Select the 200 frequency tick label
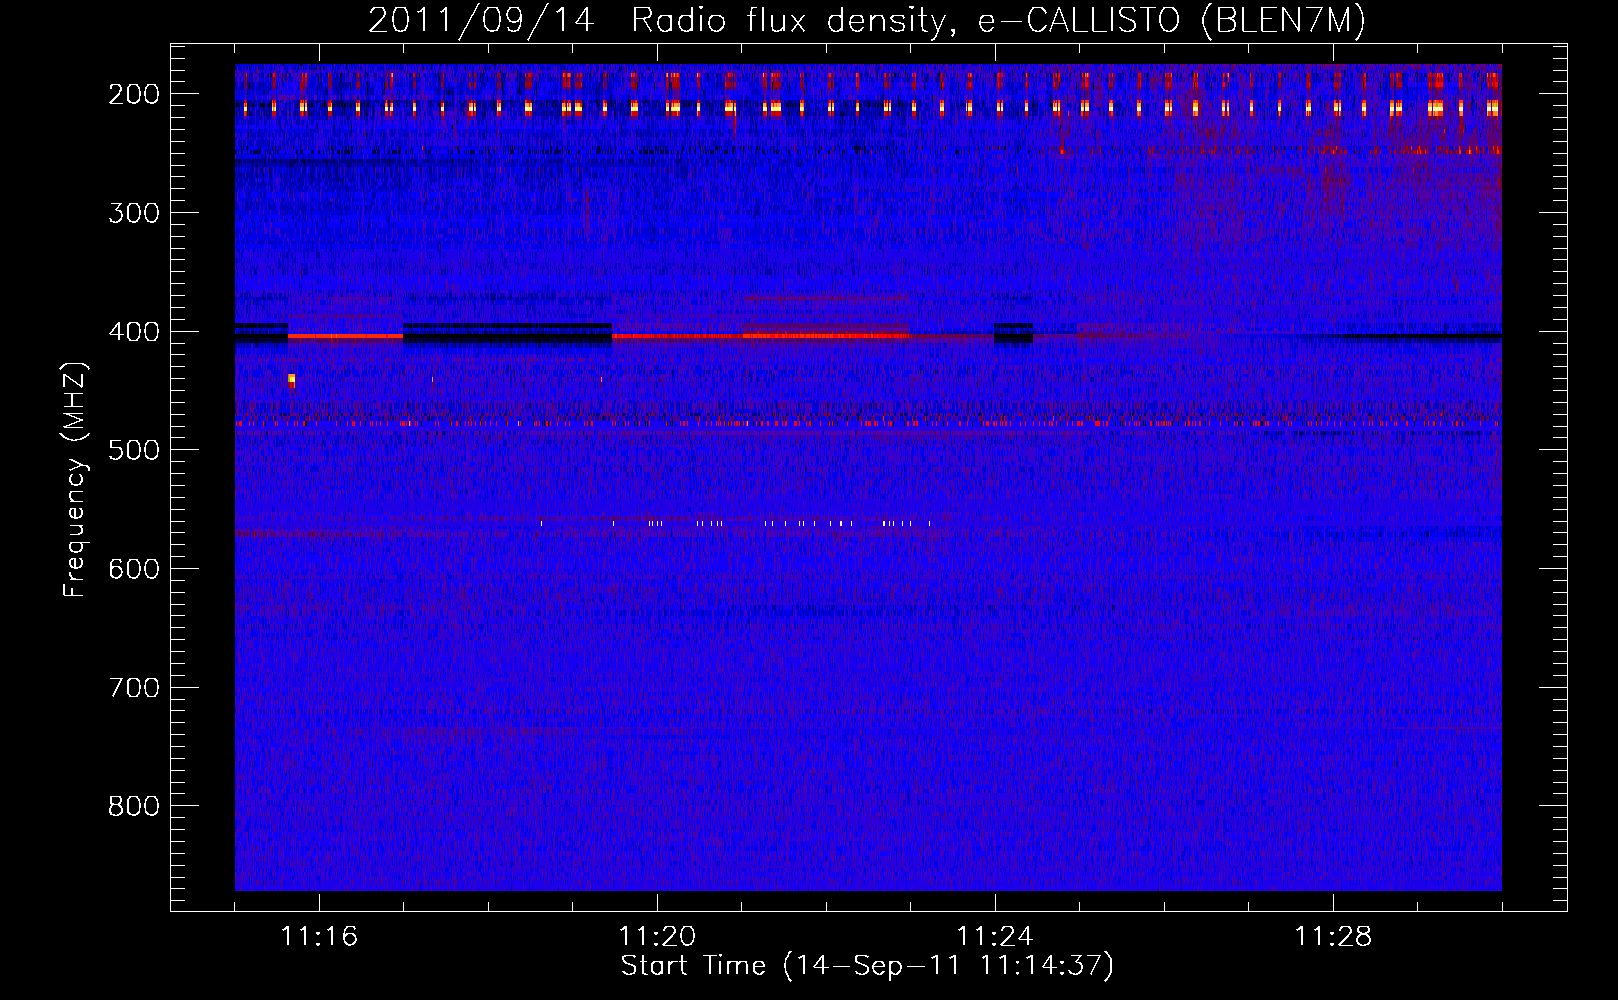 (133, 94)
